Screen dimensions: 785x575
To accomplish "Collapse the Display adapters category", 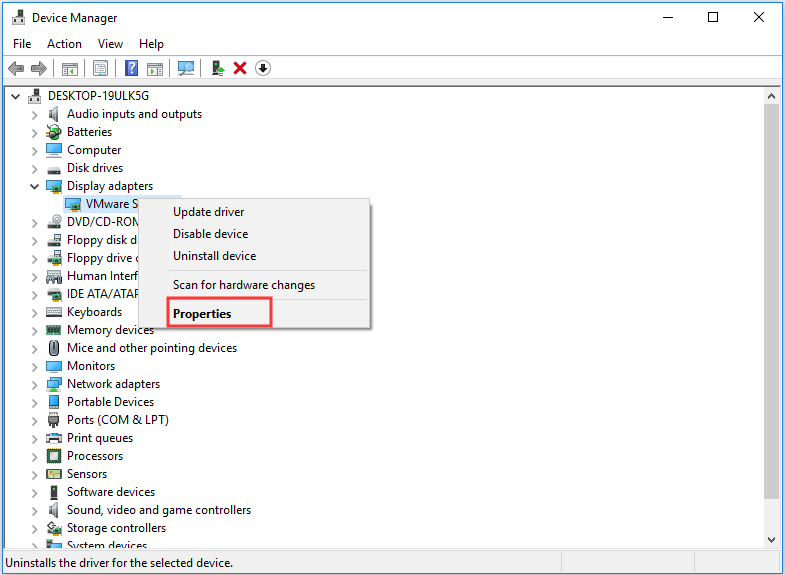I will [35, 186].
